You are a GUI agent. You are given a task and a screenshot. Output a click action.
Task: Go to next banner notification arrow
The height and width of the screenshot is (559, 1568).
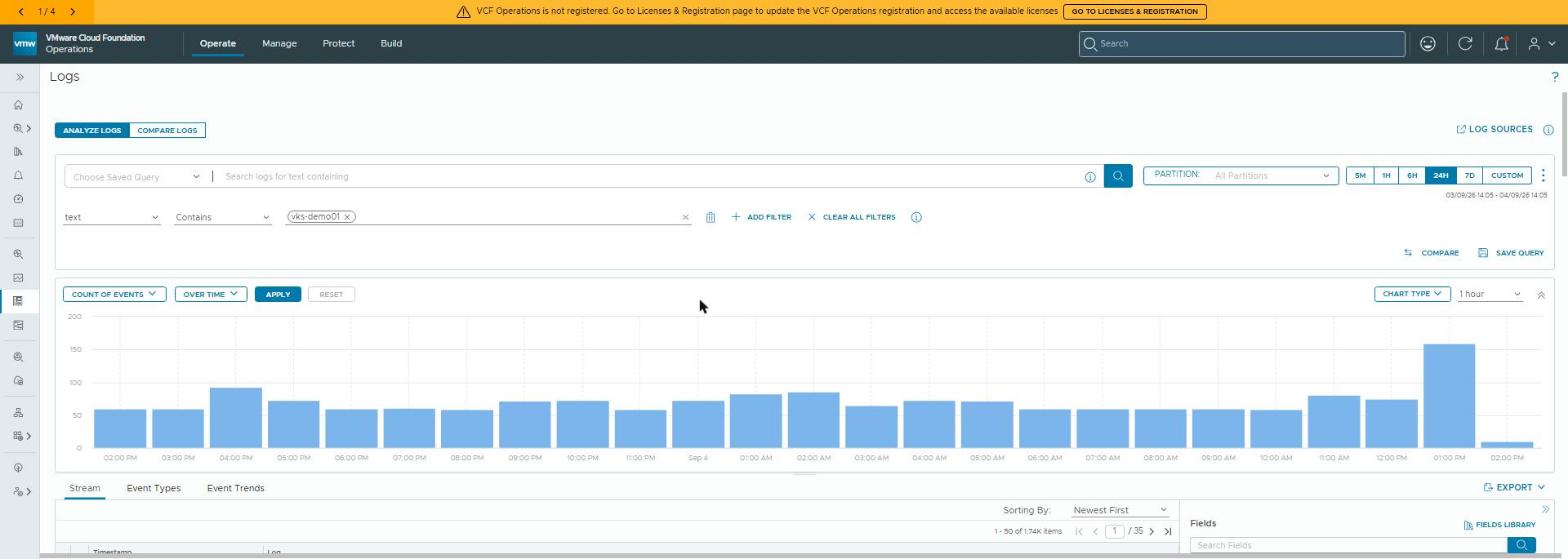(x=74, y=11)
